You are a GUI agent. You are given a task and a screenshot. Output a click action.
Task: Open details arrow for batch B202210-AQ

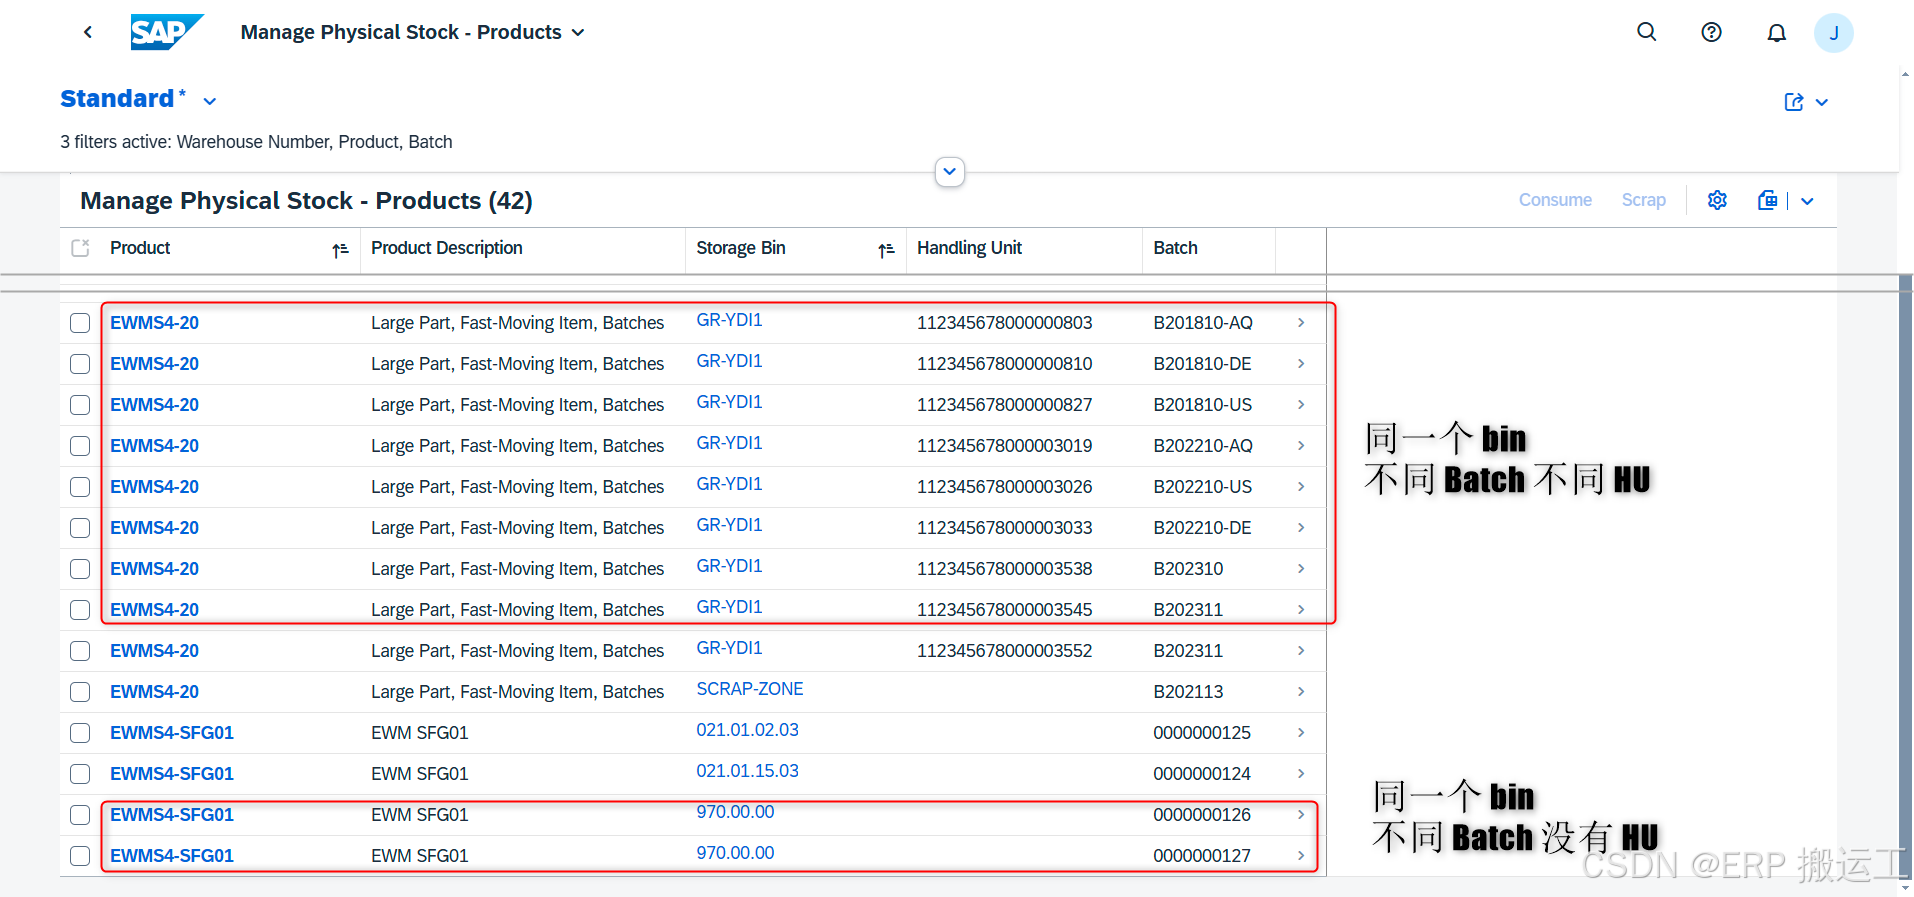pos(1301,445)
